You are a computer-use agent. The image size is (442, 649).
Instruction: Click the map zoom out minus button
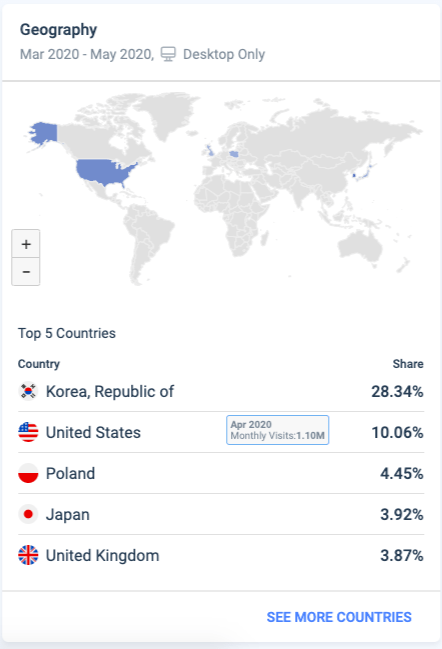[x=26, y=272]
